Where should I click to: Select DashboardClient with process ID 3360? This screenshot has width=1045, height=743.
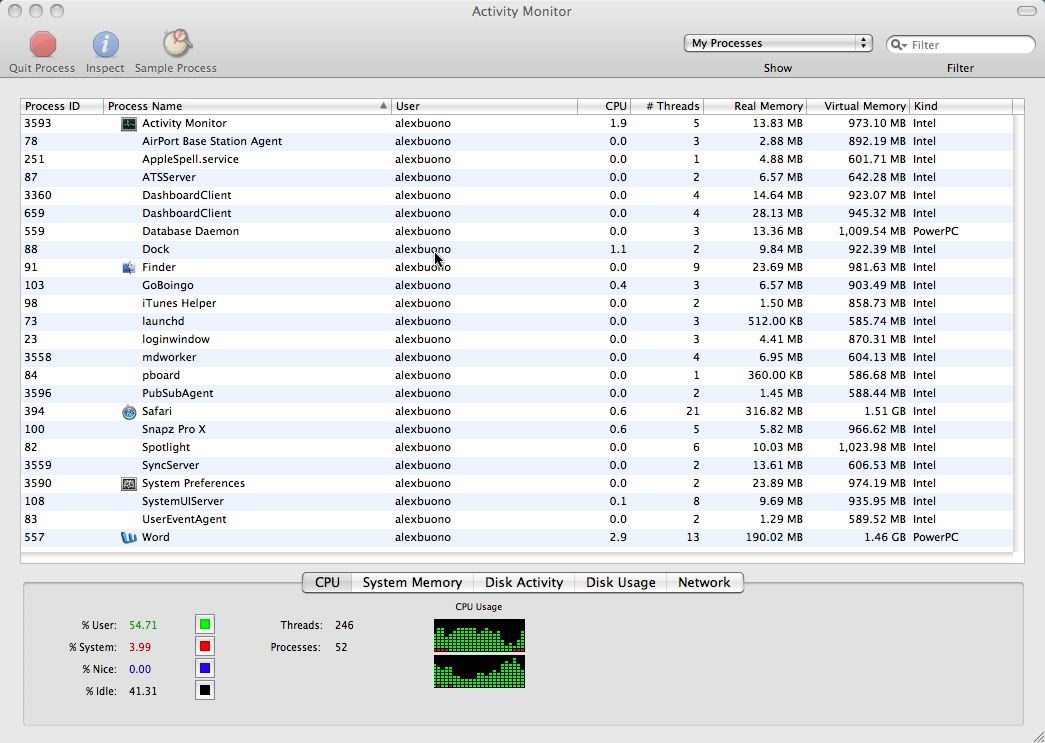[x=517, y=195]
